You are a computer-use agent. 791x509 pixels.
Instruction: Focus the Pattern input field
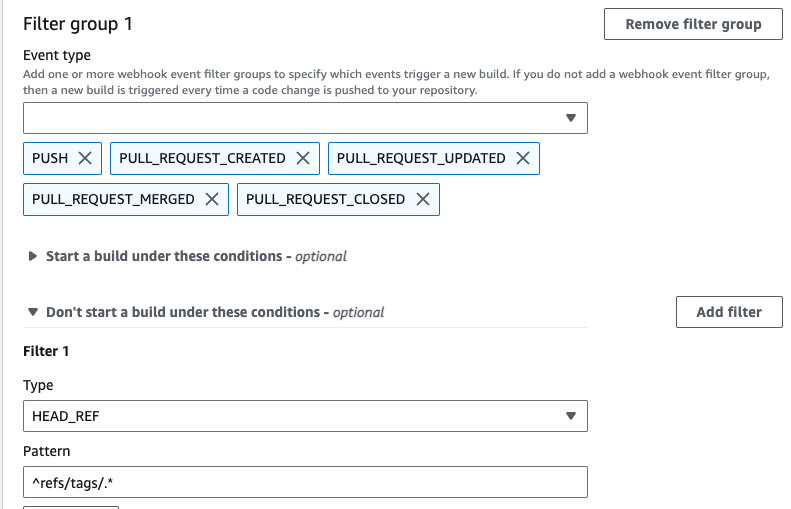(x=305, y=483)
